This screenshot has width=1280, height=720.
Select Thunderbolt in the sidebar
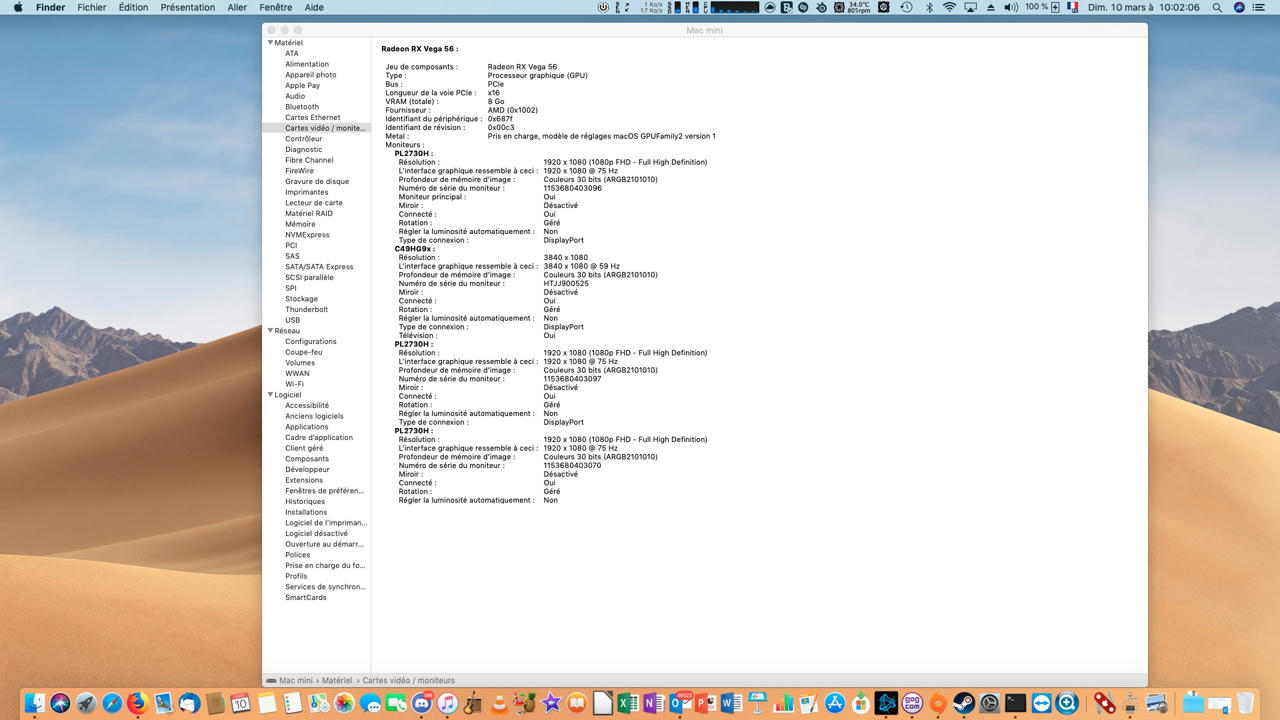[306, 309]
